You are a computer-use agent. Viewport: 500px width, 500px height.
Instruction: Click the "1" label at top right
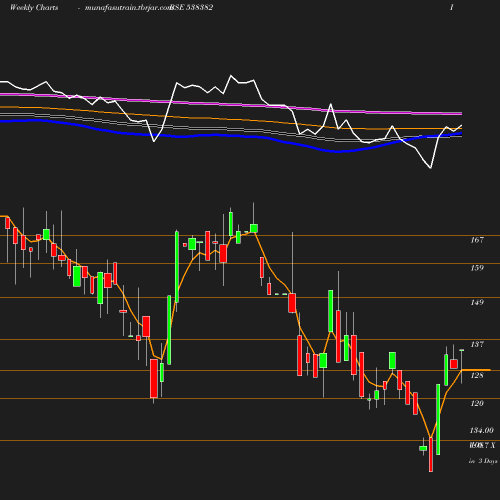pos(452,7)
